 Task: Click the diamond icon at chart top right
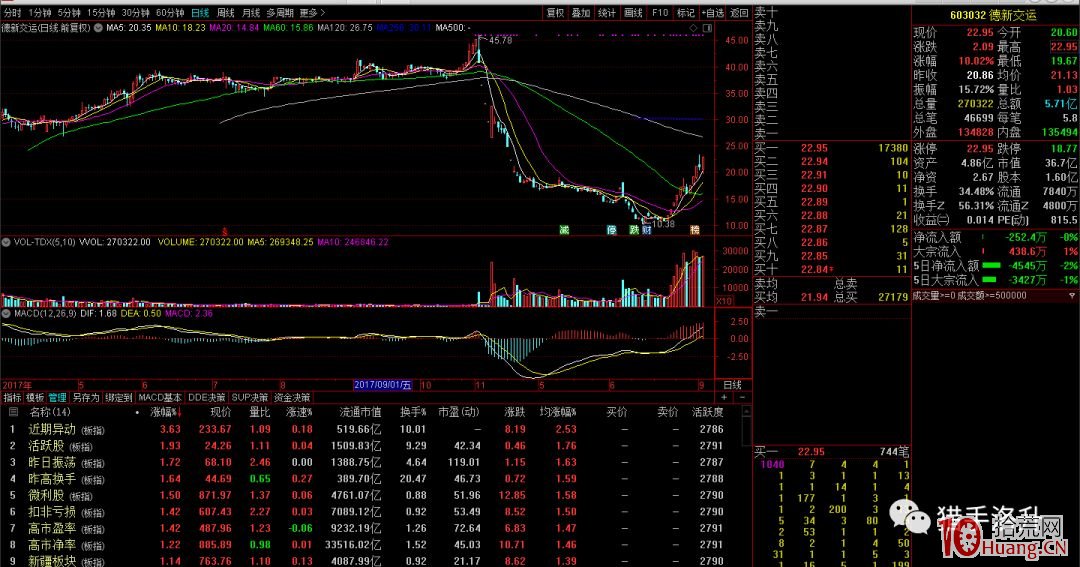(694, 28)
